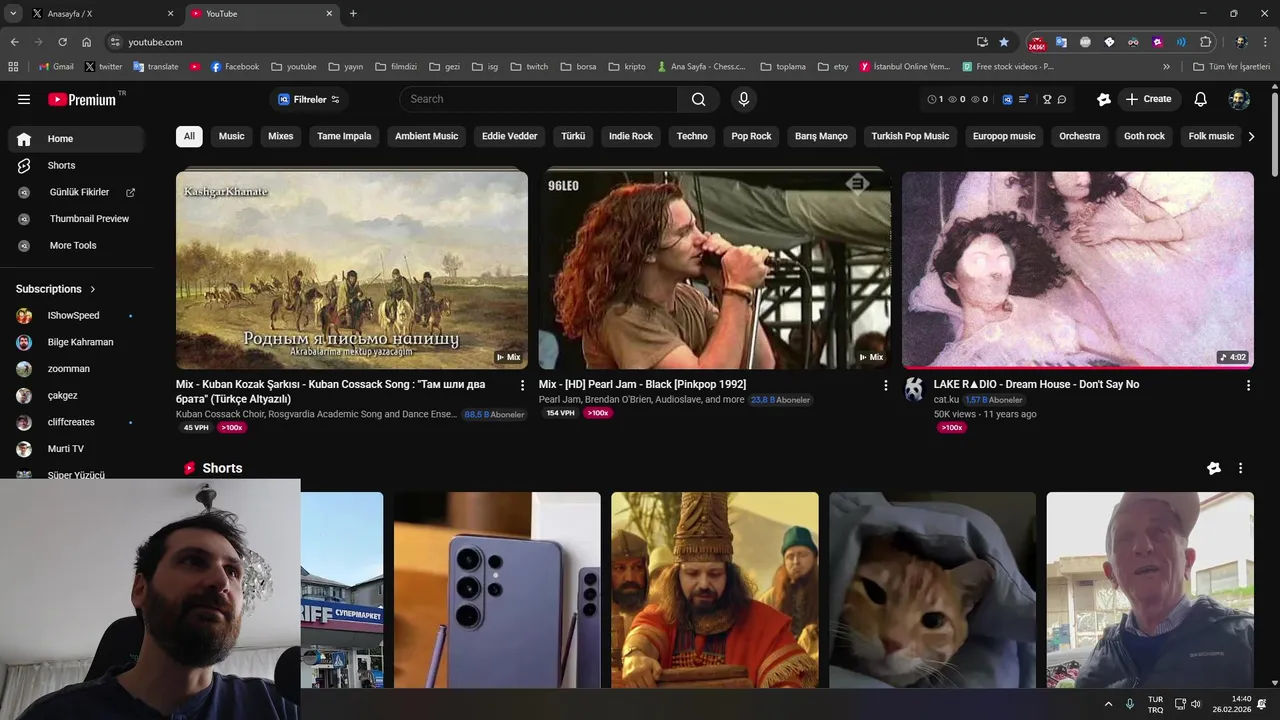
Task: Open Thumbnail Preview tool
Action: point(76,219)
